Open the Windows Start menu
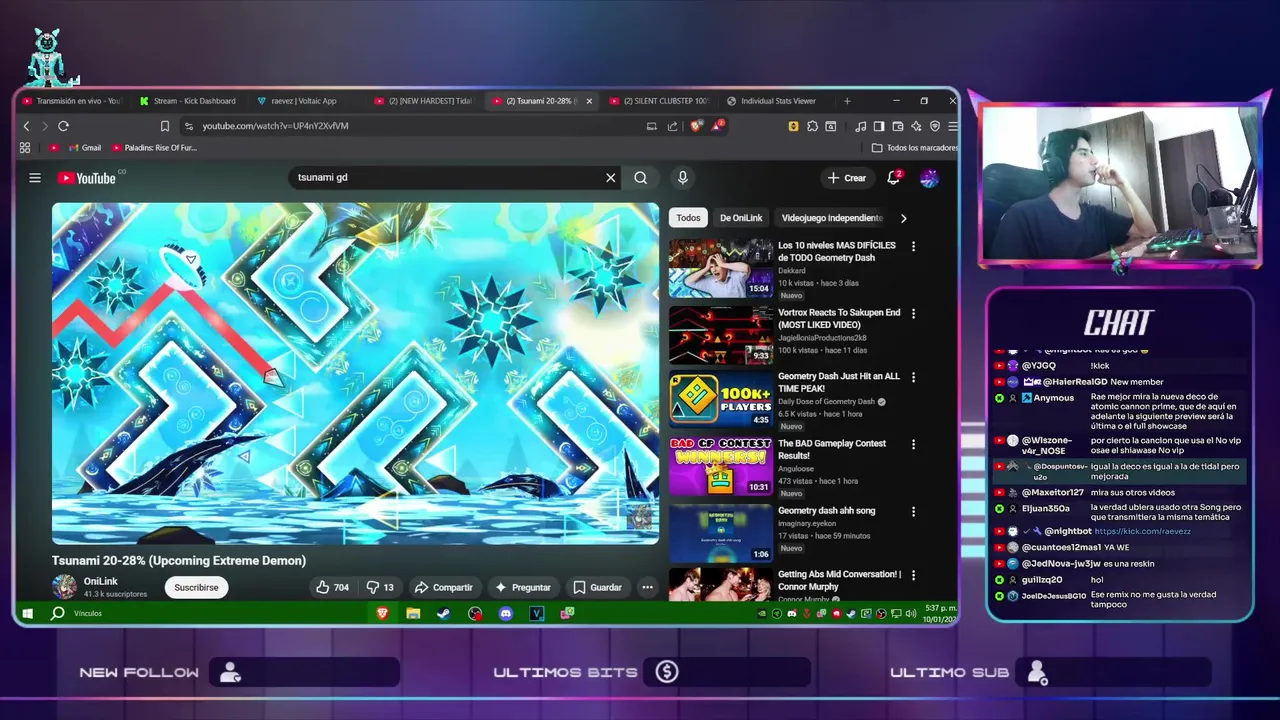This screenshot has width=1280, height=720. [x=27, y=613]
